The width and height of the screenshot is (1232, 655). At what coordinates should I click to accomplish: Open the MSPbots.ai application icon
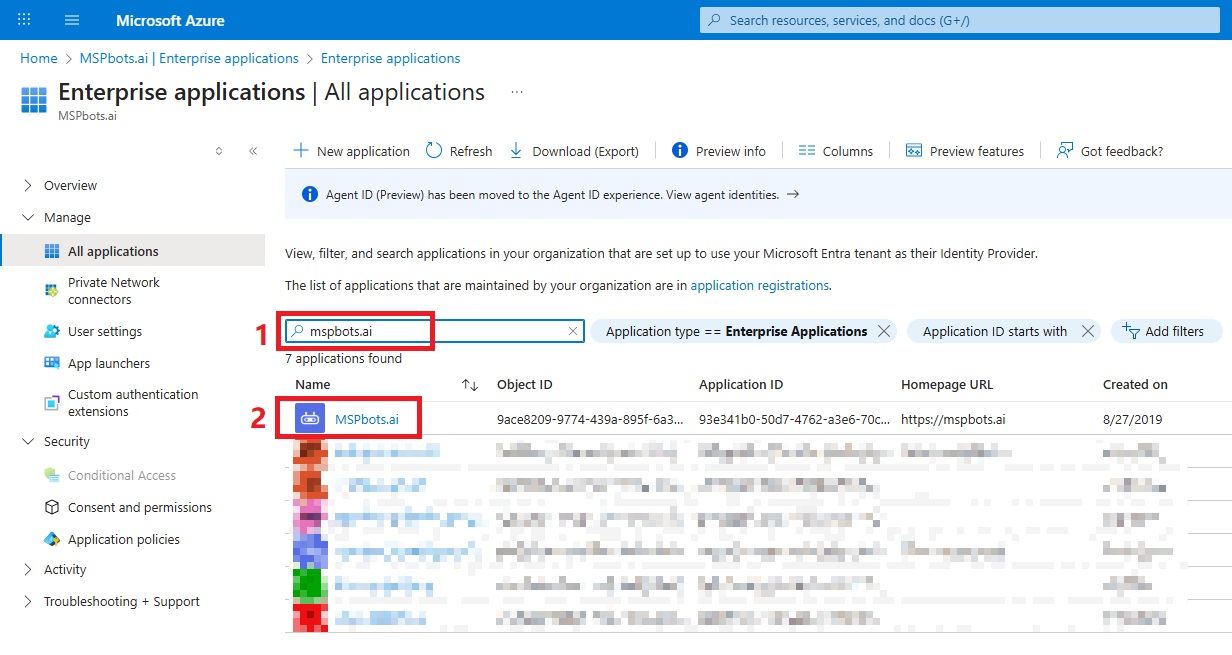(x=310, y=419)
